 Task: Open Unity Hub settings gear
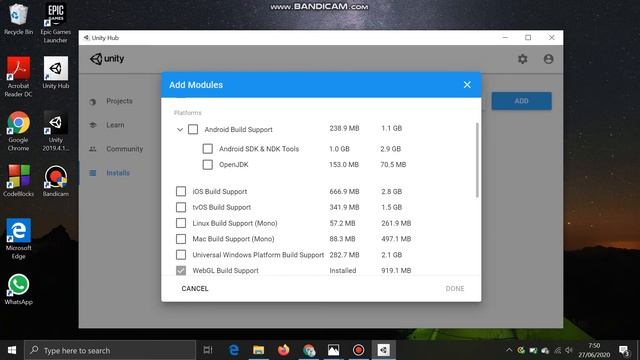(522, 59)
